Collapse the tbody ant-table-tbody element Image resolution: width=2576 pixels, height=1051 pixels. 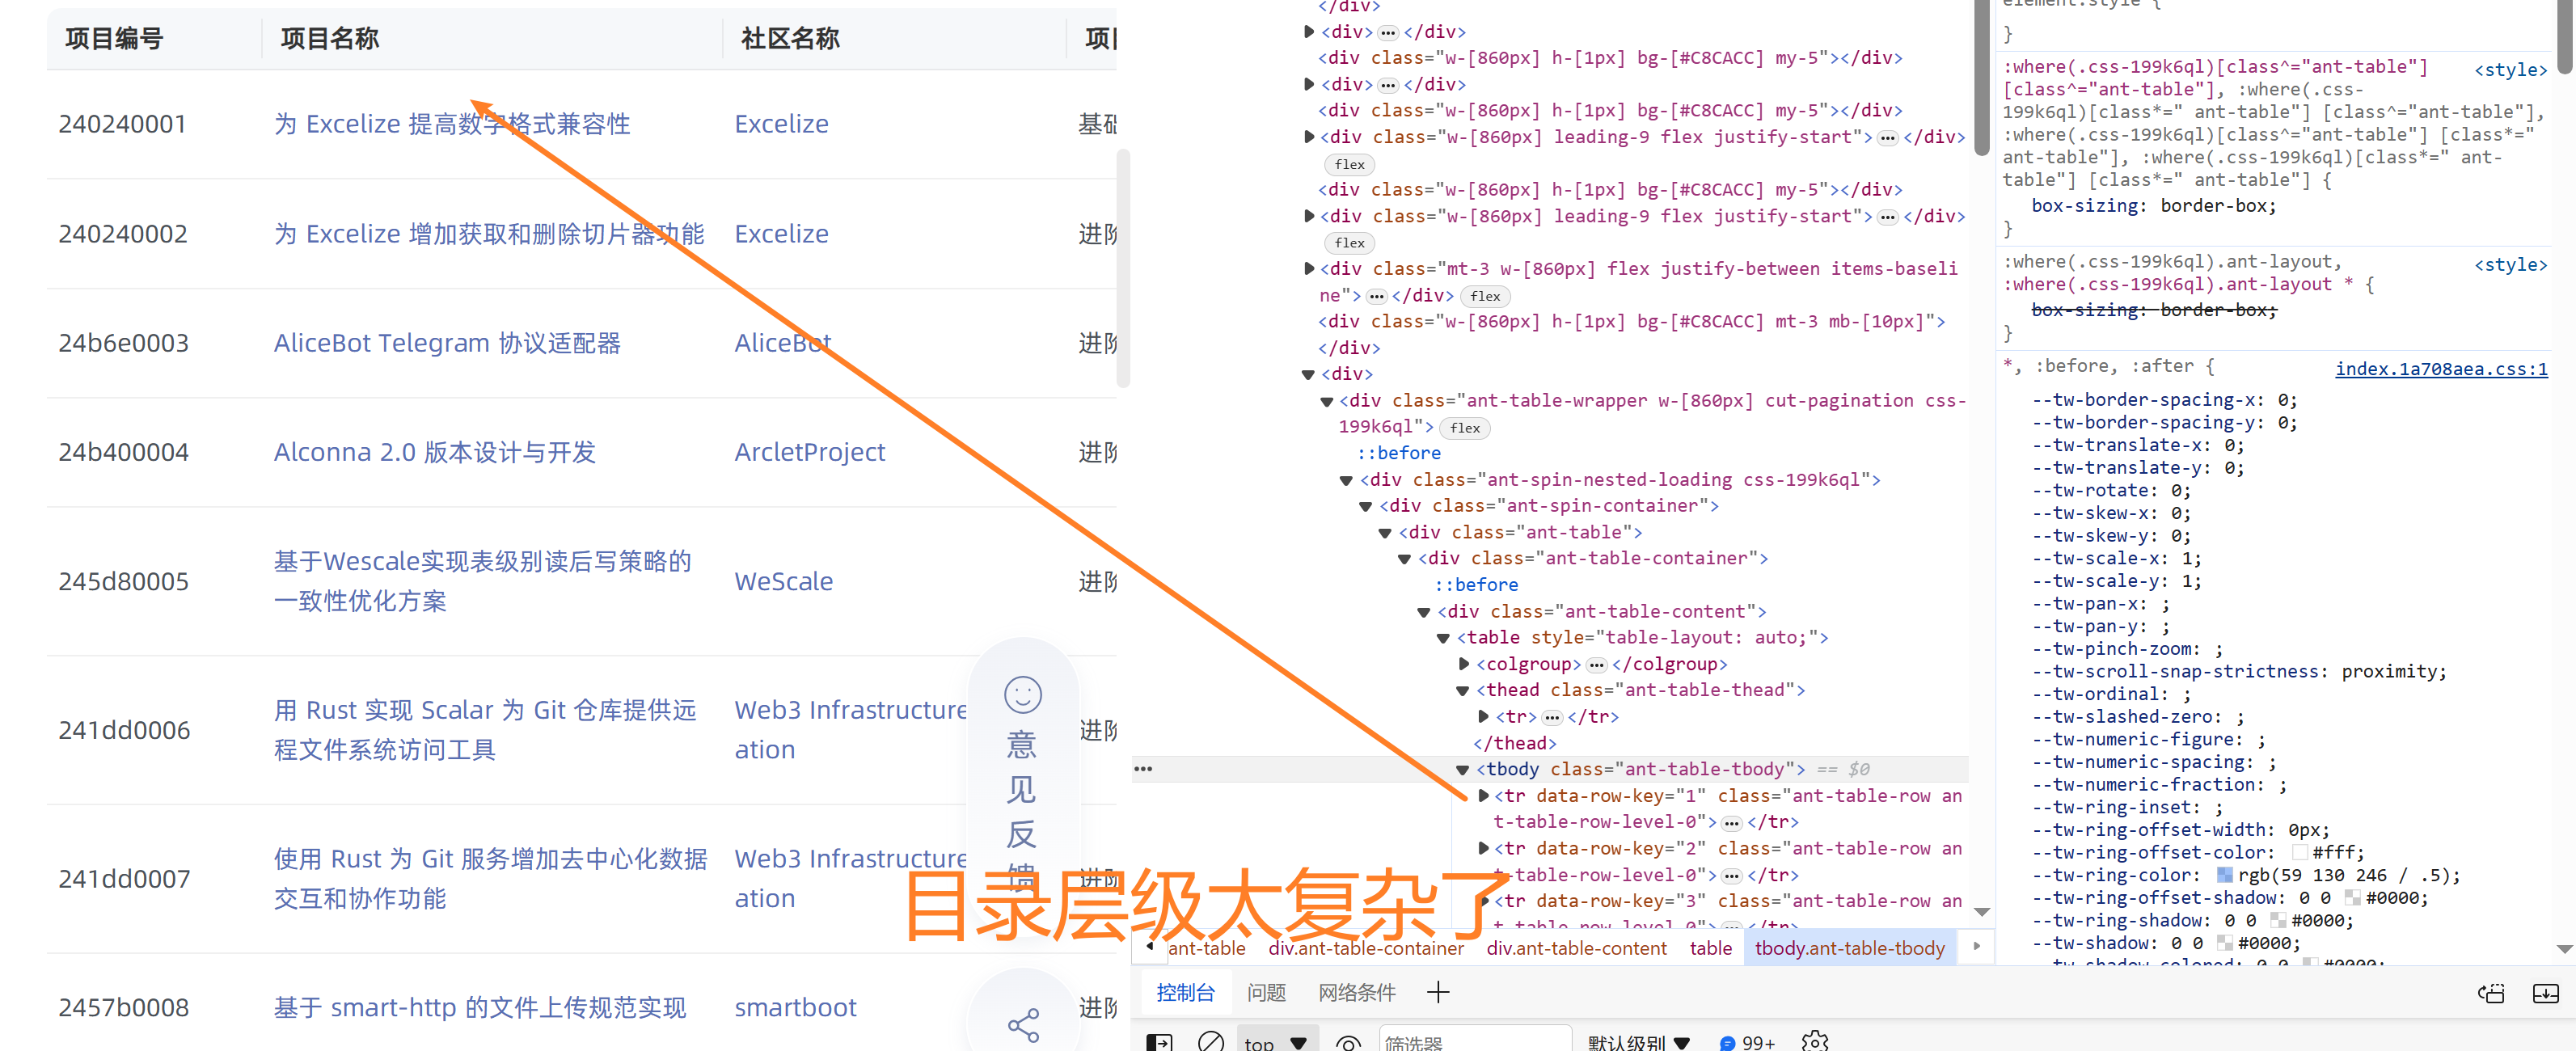click(x=1463, y=769)
